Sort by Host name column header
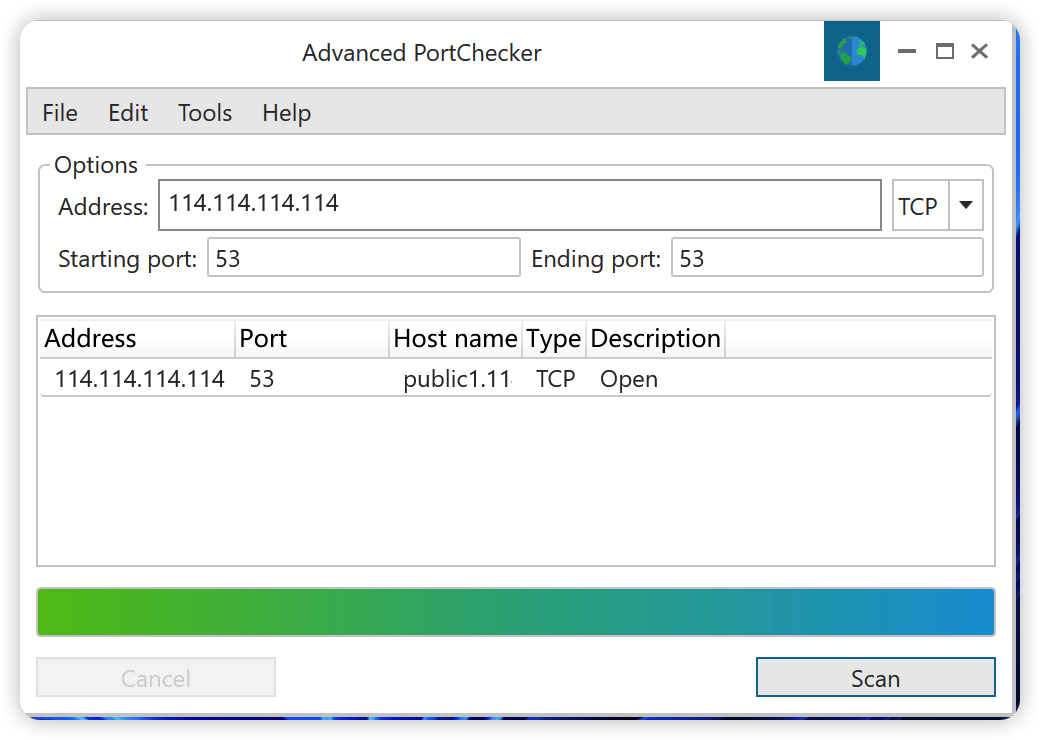Screen dimensions: 1040x740 456,339
